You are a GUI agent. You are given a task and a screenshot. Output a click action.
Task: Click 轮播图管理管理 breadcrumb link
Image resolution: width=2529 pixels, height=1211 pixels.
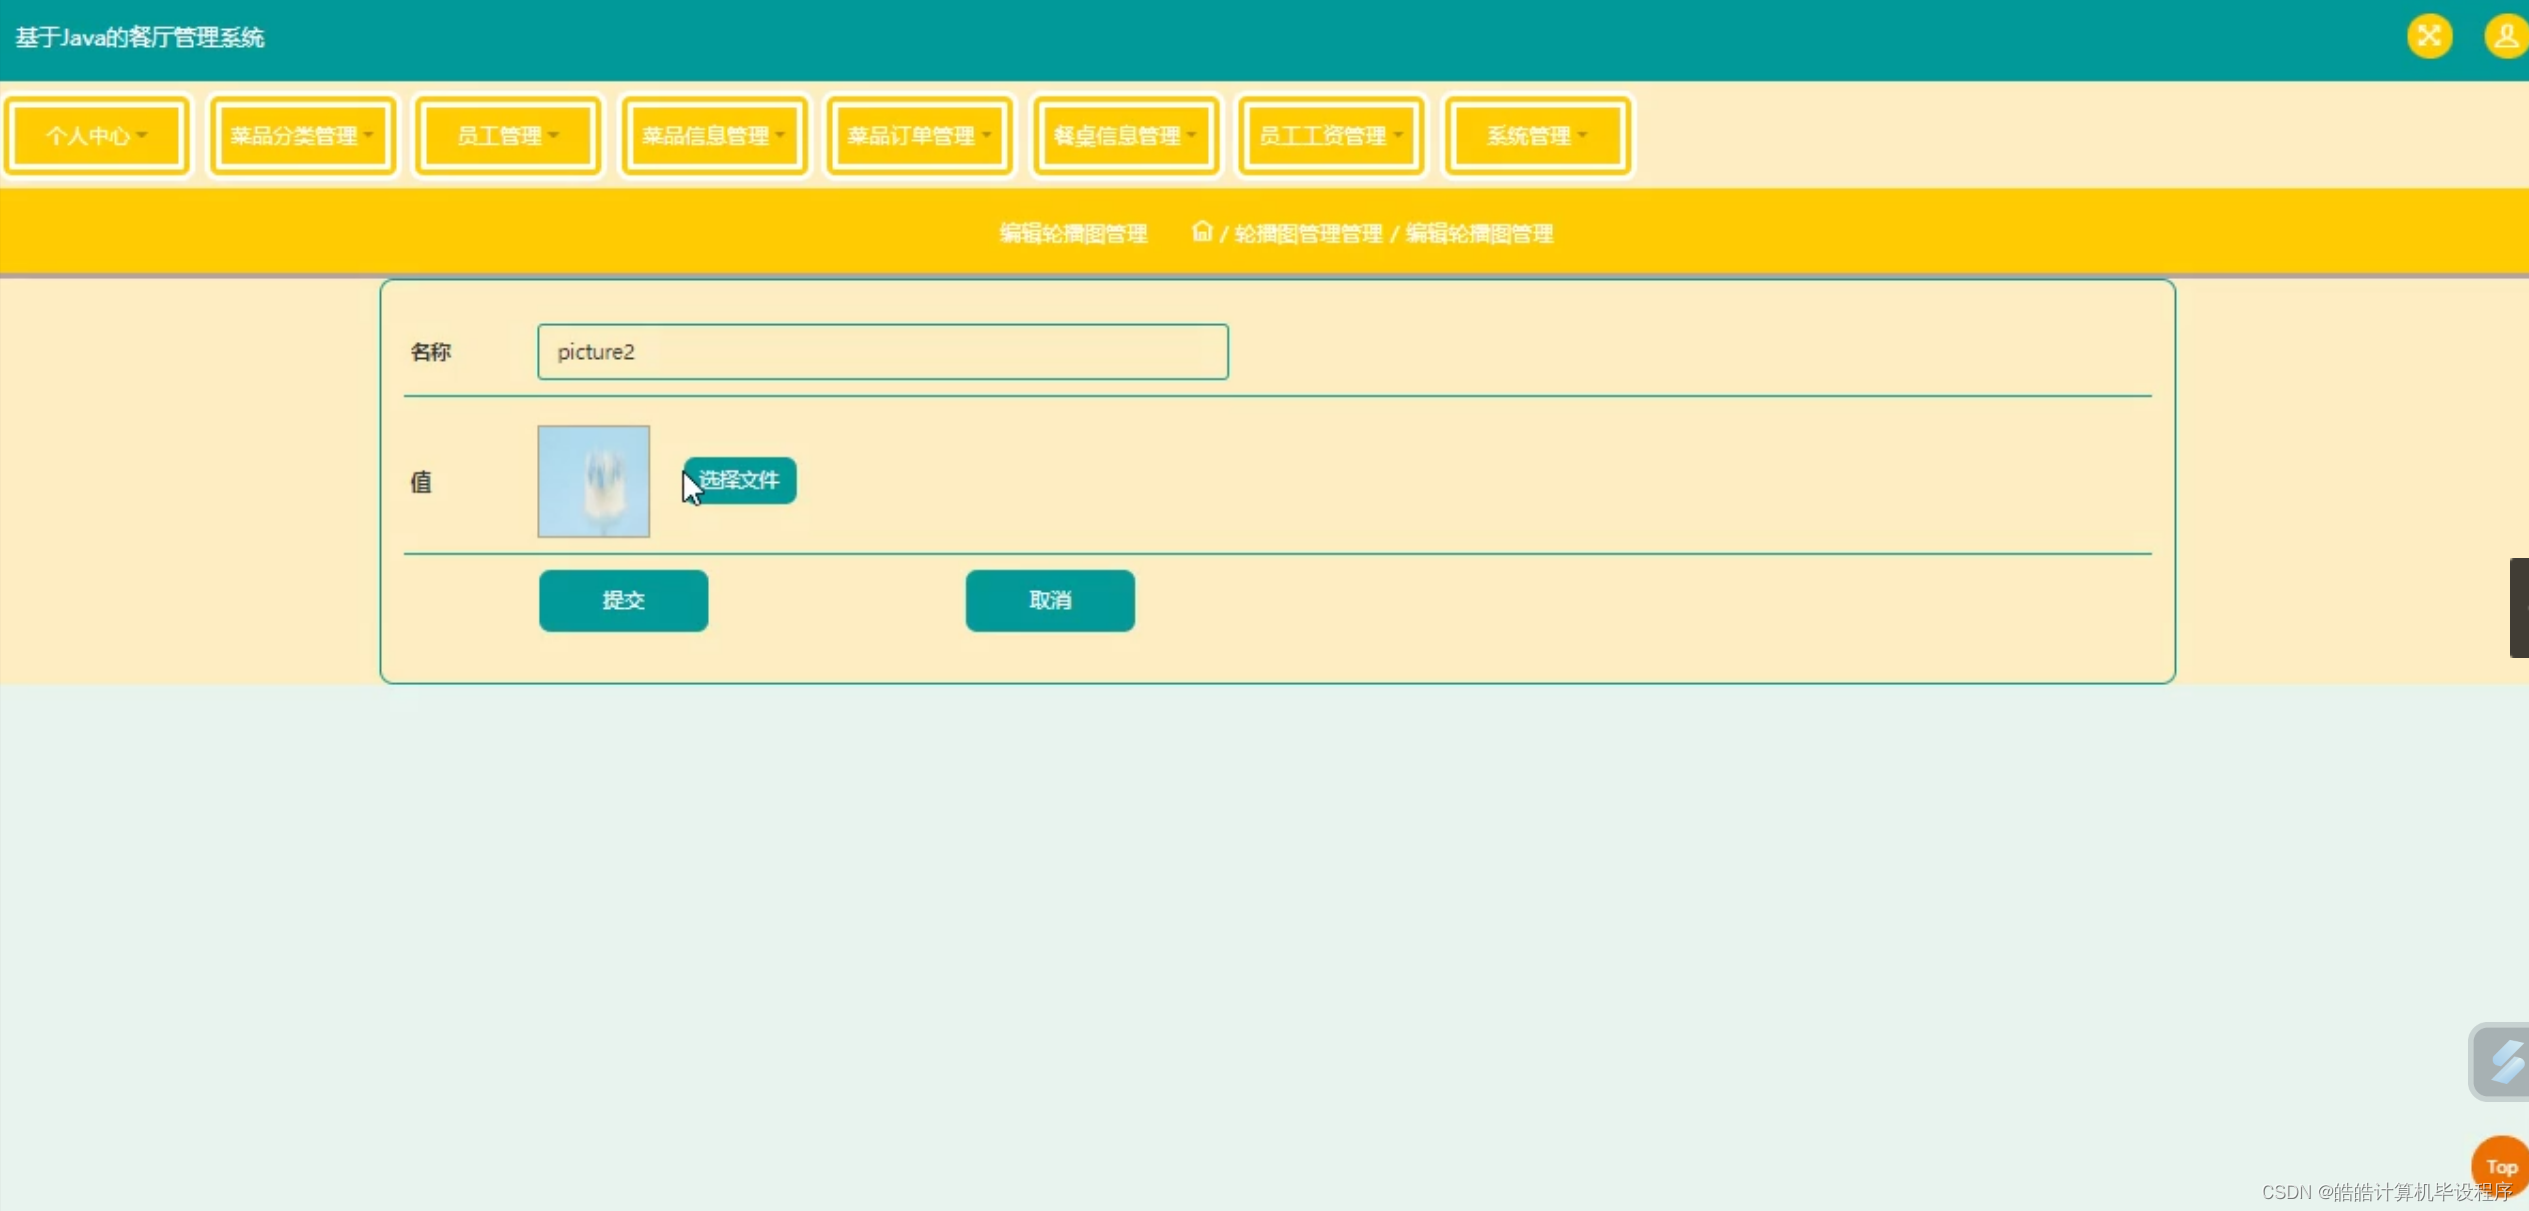tap(1308, 234)
